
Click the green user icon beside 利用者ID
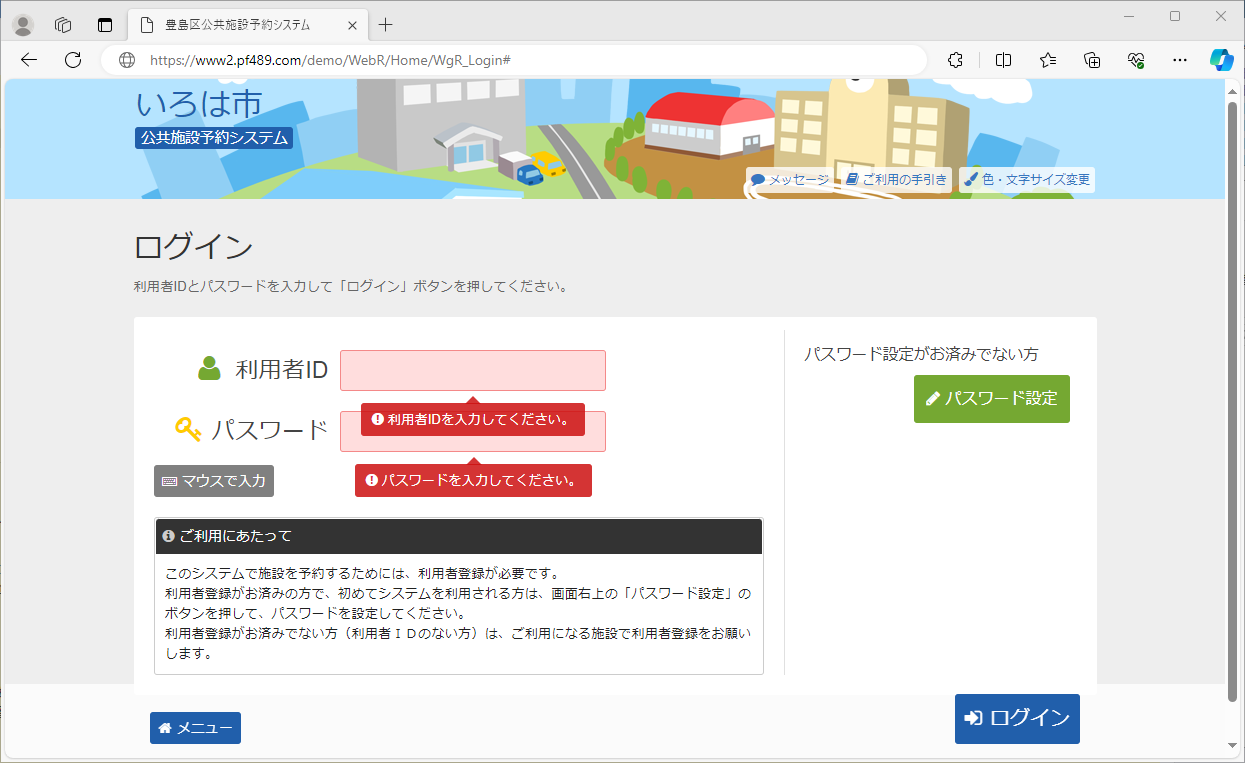pos(209,369)
